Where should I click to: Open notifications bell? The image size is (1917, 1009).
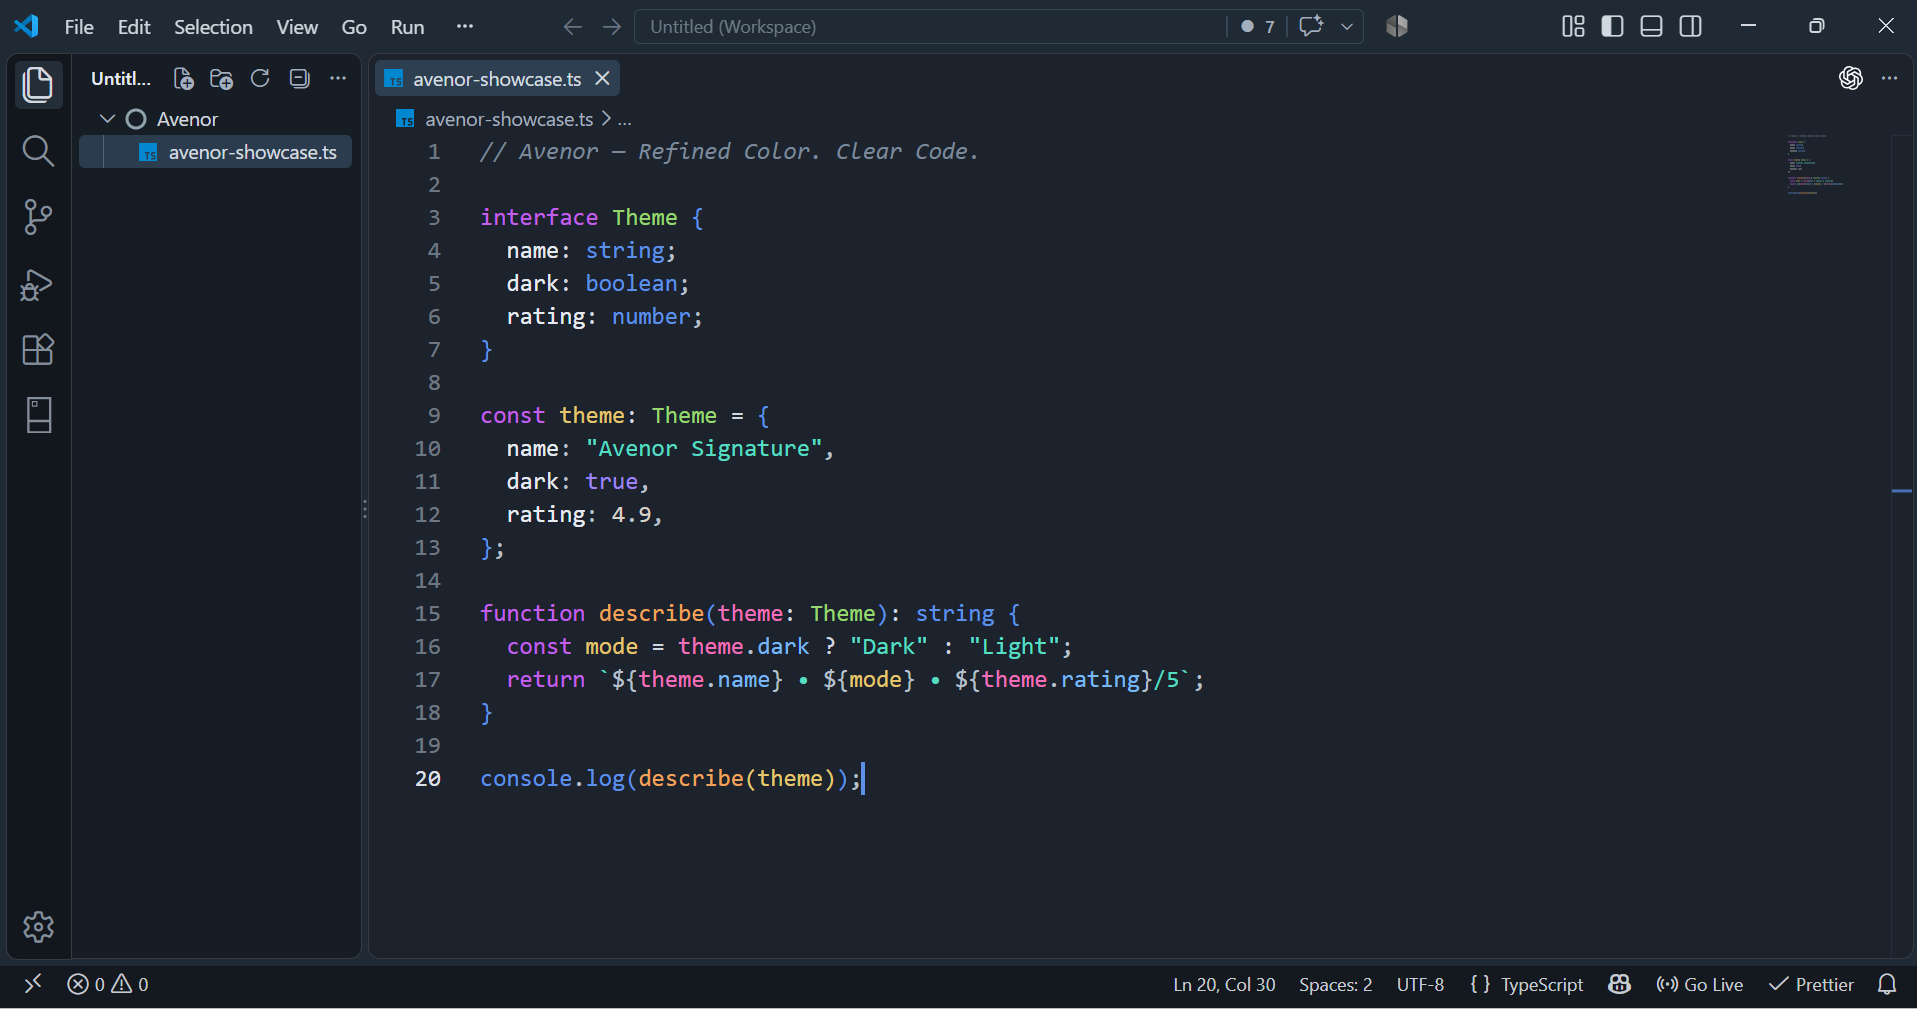click(x=1887, y=984)
